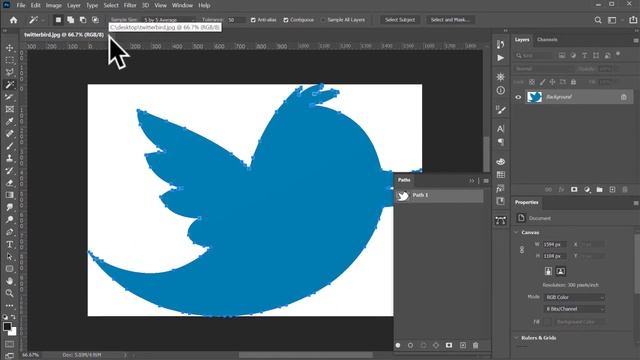Select the Spot Healing Brush tool
Image resolution: width=640 pixels, height=360 pixels.
point(9,133)
